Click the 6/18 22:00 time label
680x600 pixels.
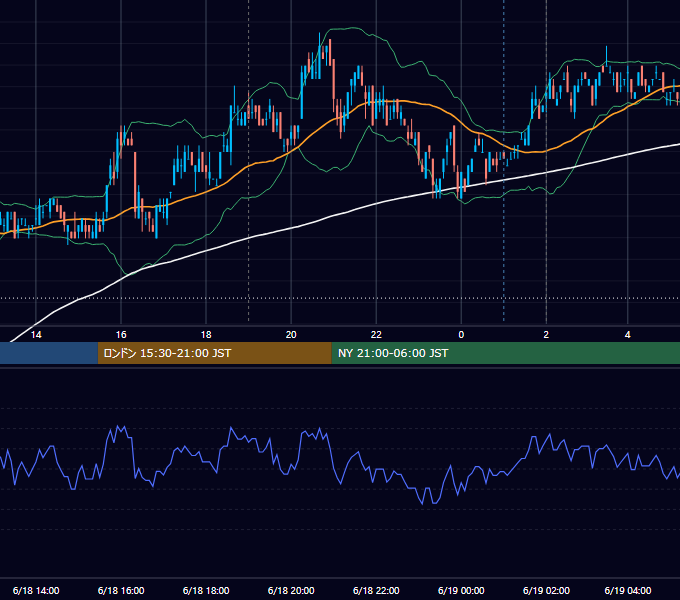coord(376,590)
